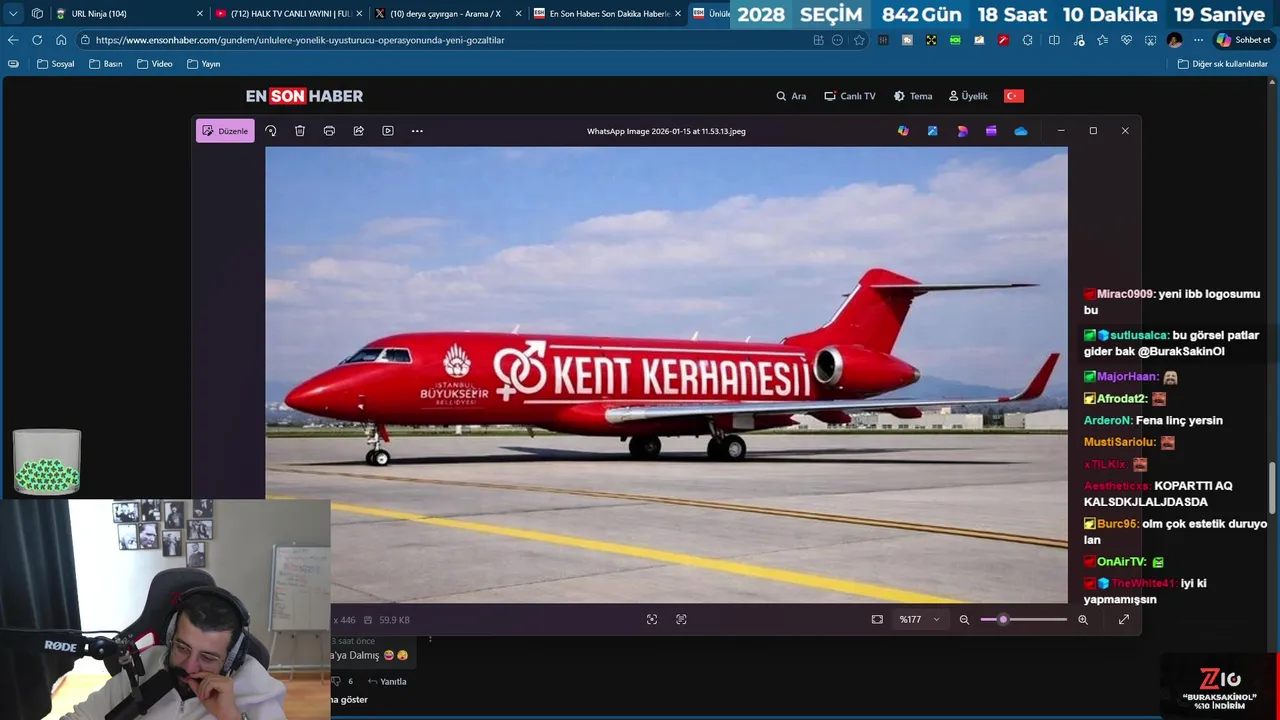Open the favorites list star icon
Image resolution: width=1280 pixels, height=720 pixels.
point(1102,40)
